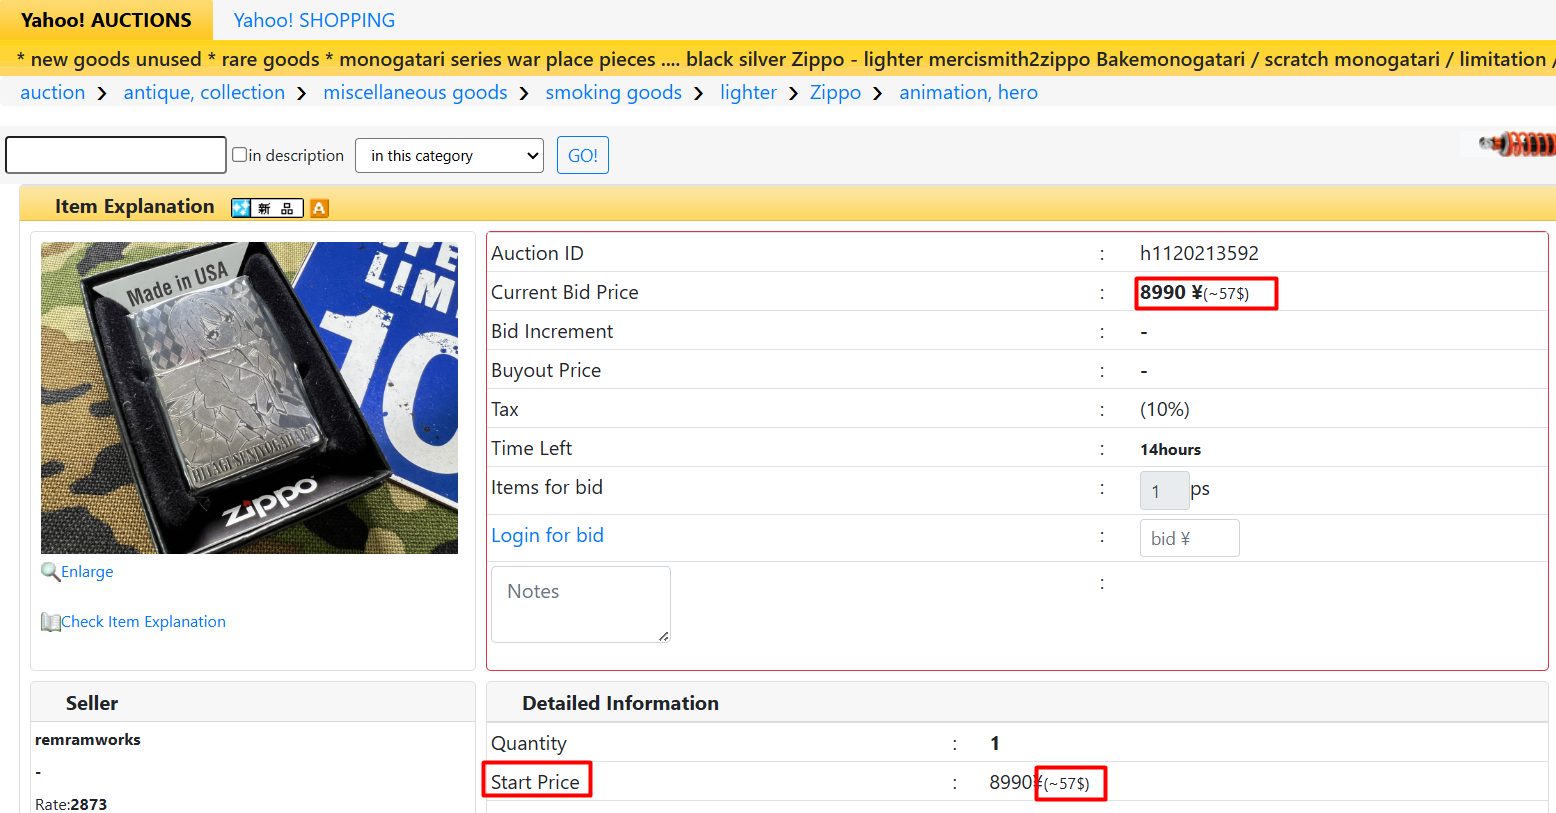The image size is (1556, 813).
Task: Open the "Zippo" breadcrumb link
Action: (x=835, y=93)
